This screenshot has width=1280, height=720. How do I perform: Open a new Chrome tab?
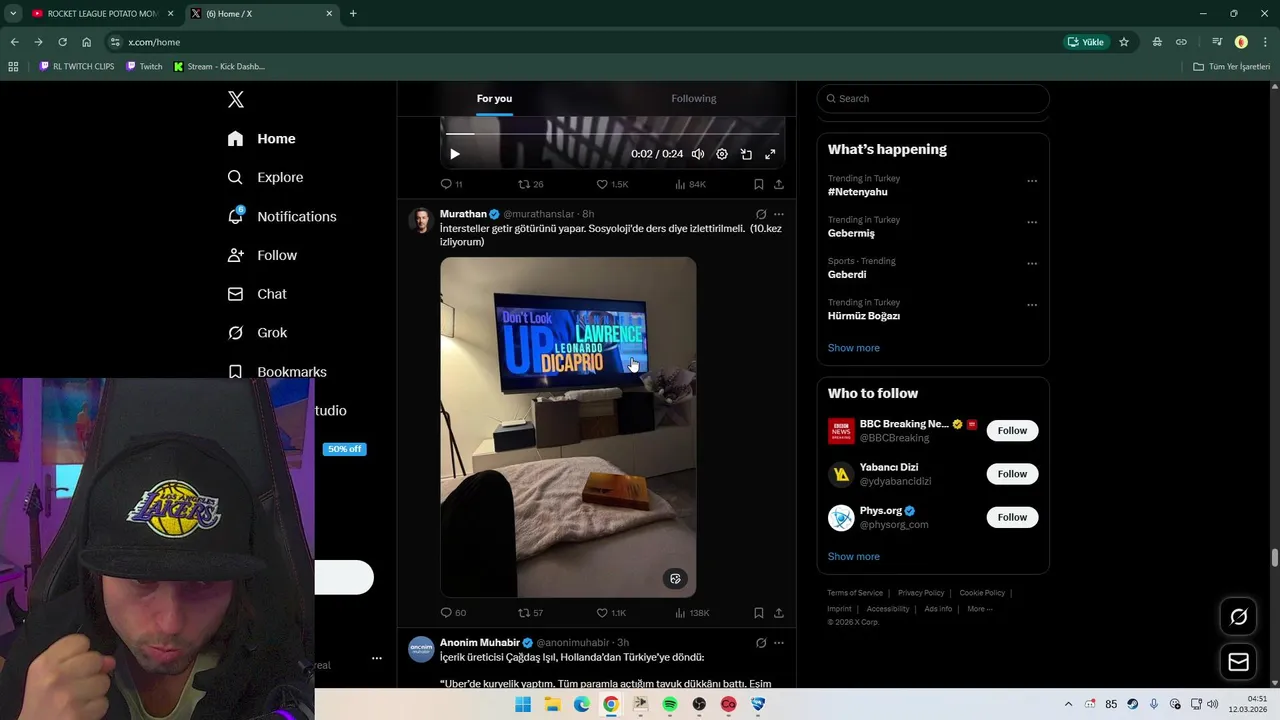click(x=353, y=14)
